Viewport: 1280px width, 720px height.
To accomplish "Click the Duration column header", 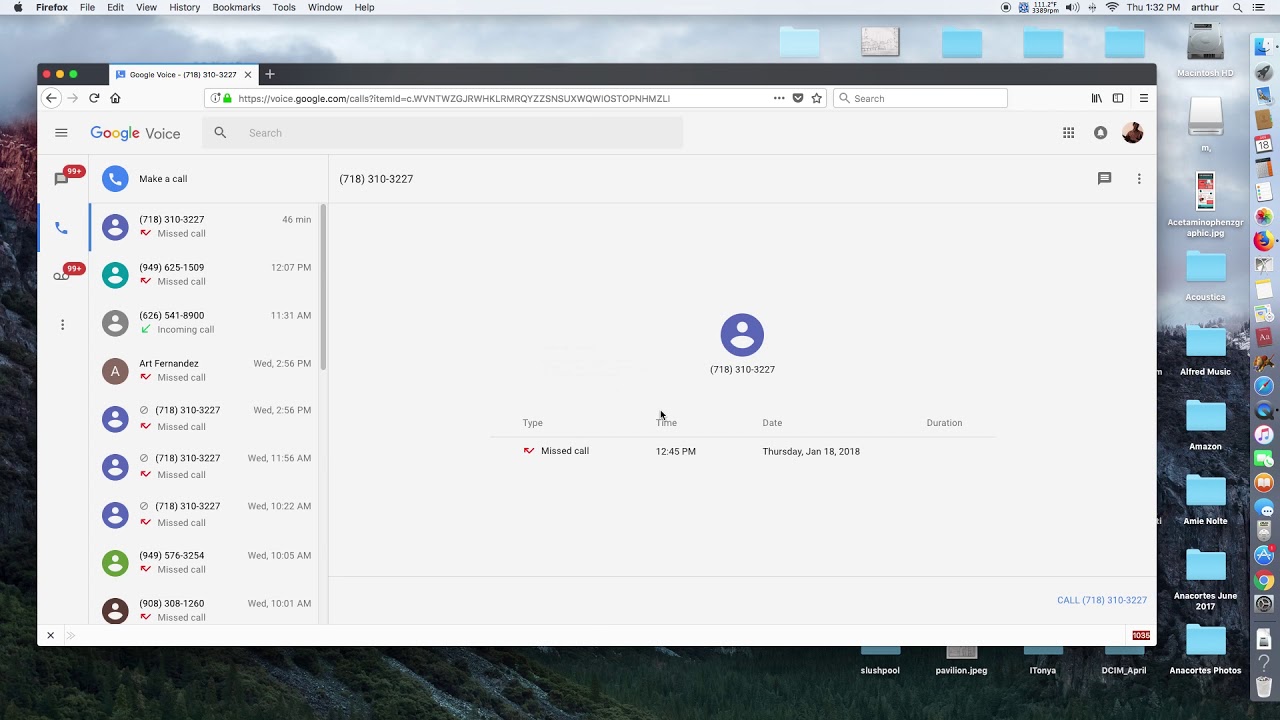I will (x=944, y=423).
